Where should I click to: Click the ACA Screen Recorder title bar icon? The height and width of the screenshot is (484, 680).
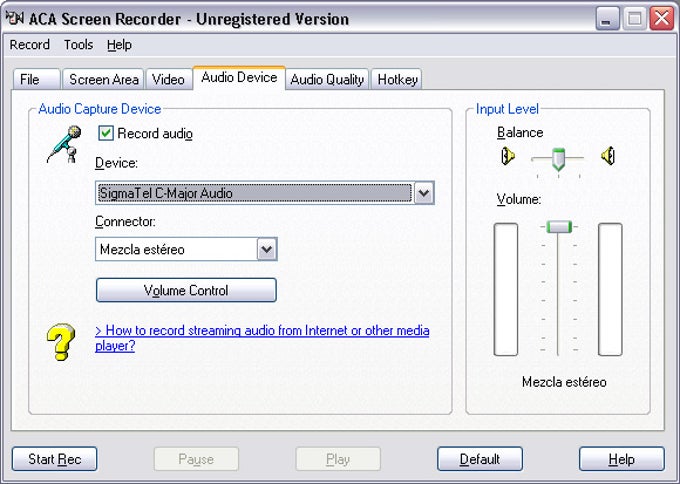(x=15, y=18)
